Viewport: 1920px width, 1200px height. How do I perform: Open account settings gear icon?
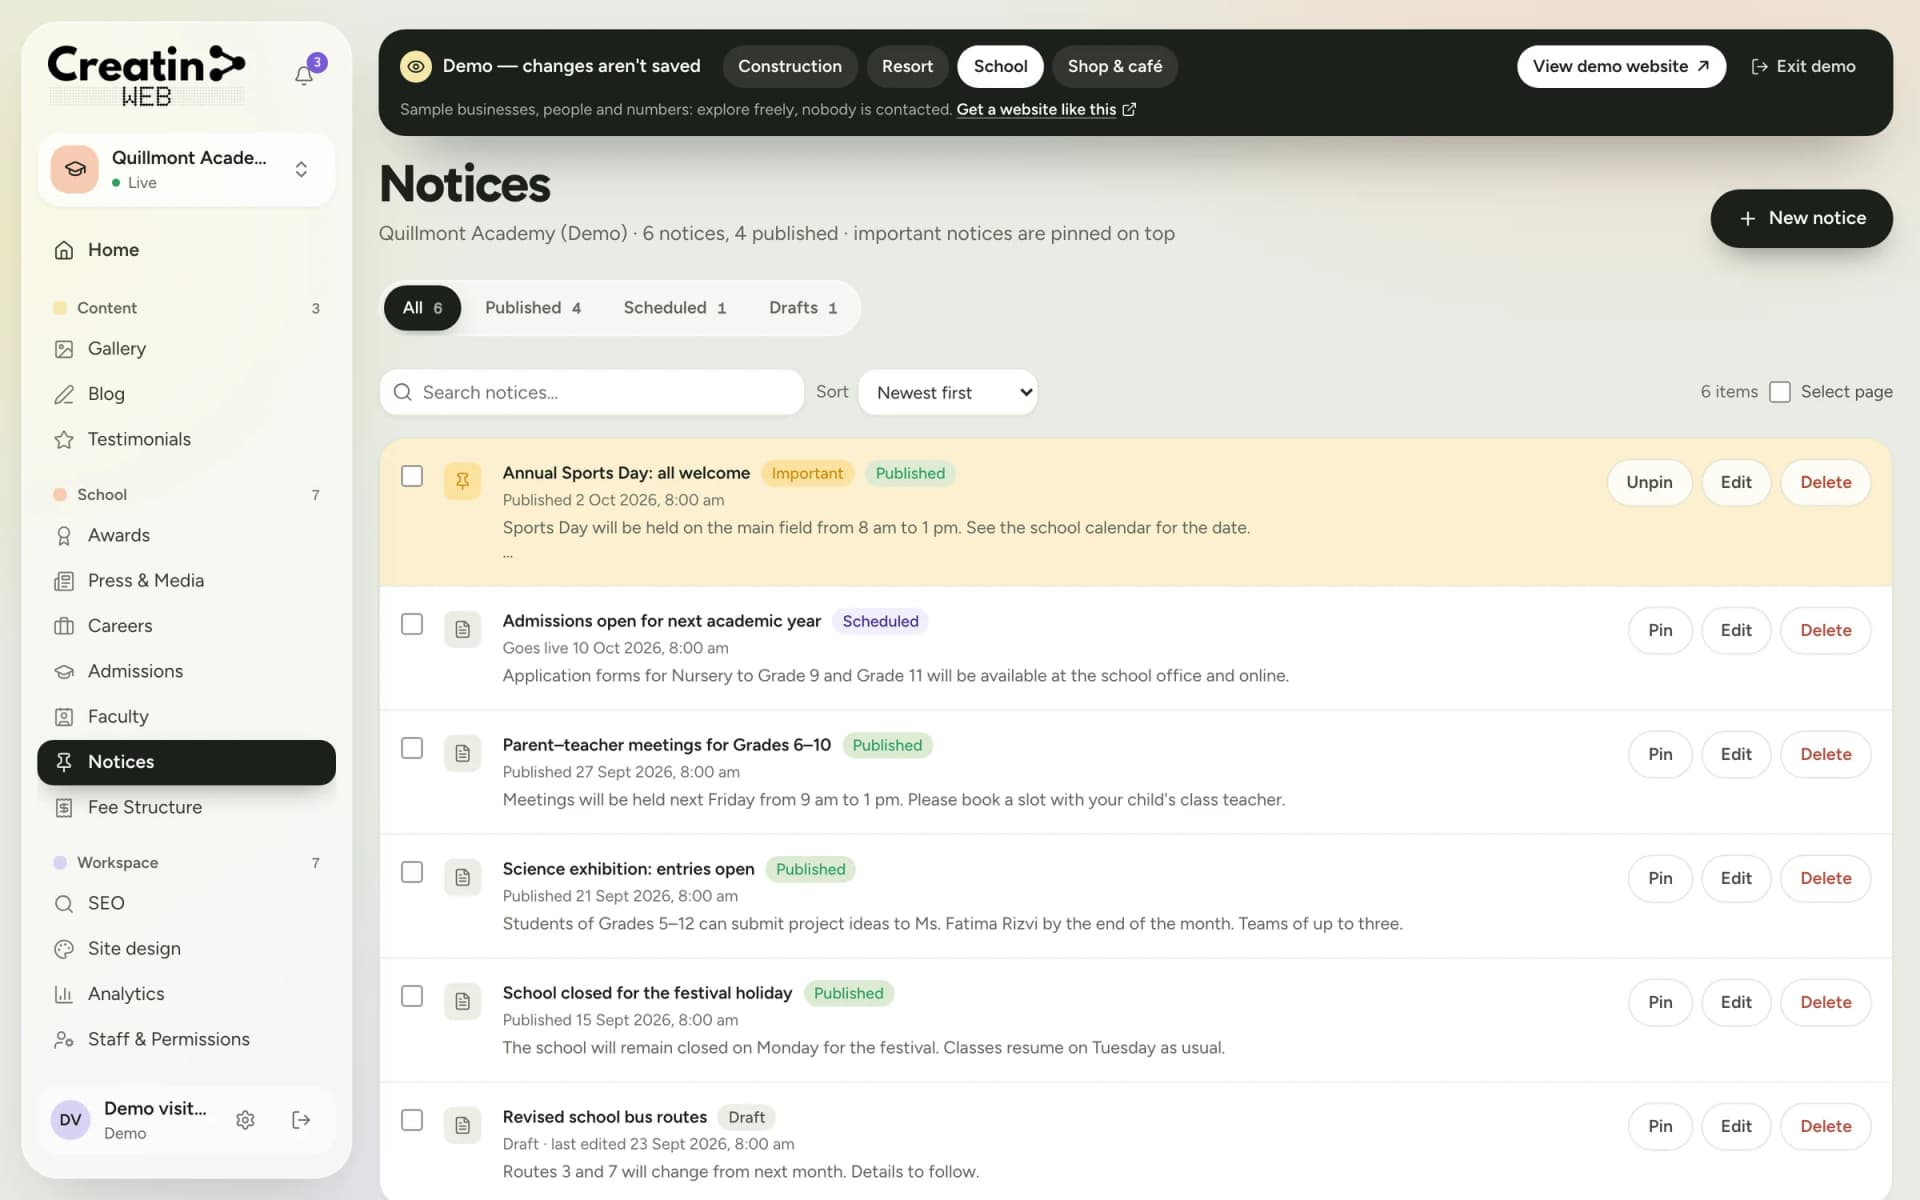tap(245, 1120)
